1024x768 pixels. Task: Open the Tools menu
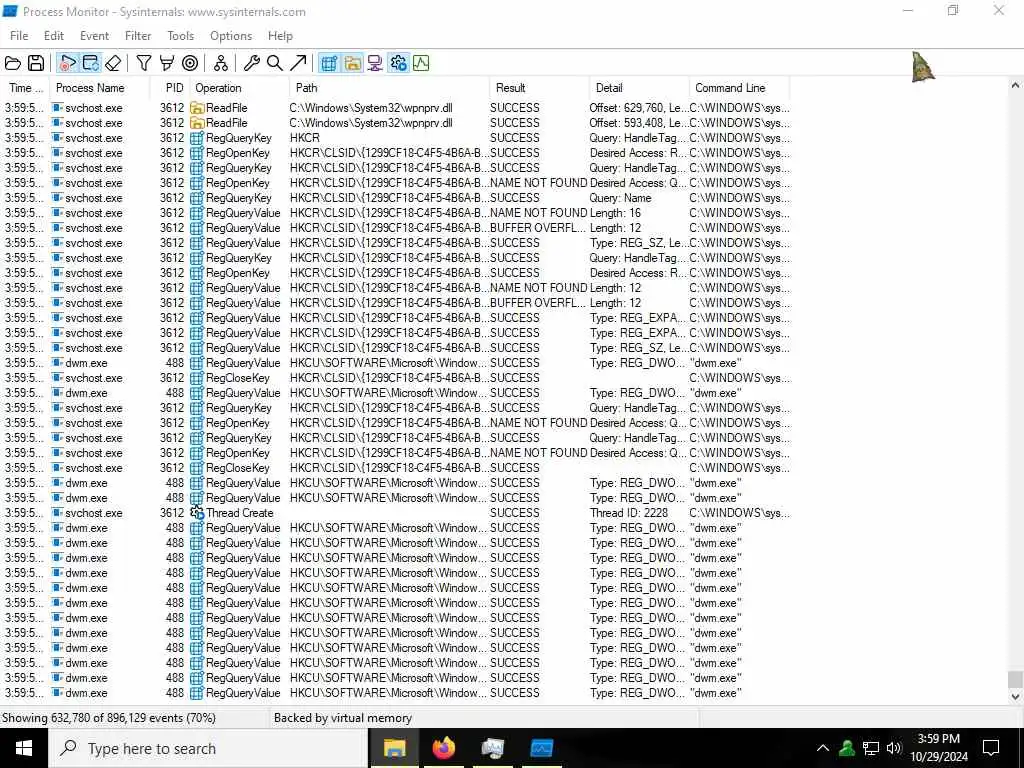[180, 36]
